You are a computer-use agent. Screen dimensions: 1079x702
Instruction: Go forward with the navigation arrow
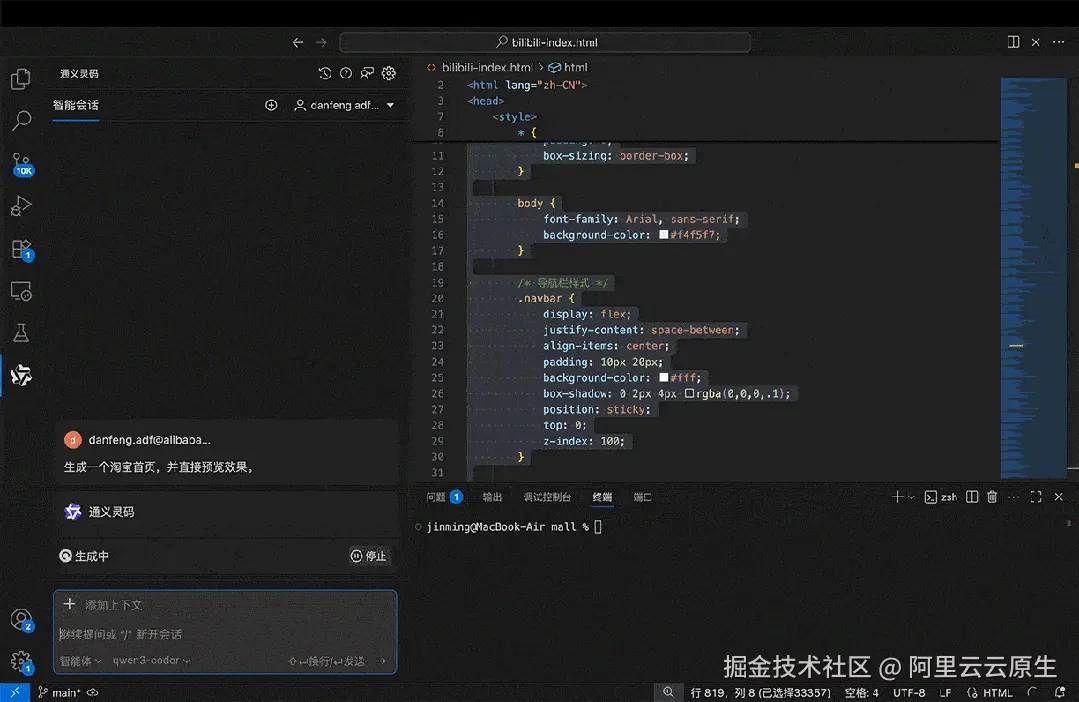(x=321, y=42)
